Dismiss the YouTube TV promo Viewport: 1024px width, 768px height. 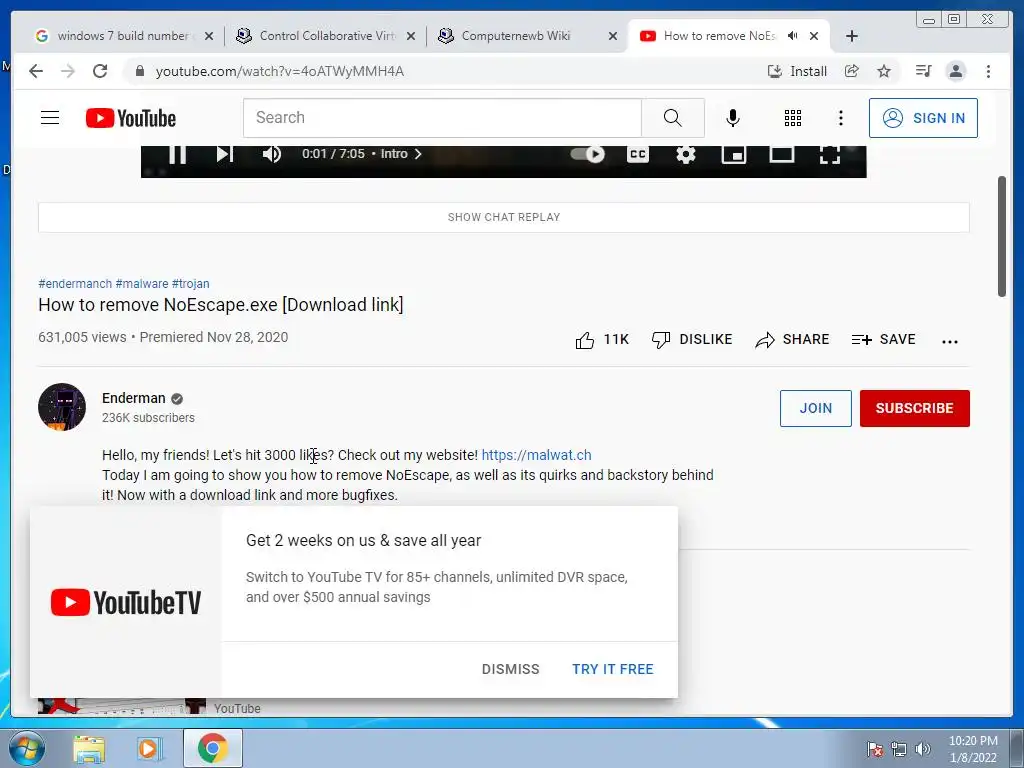pyautogui.click(x=511, y=669)
